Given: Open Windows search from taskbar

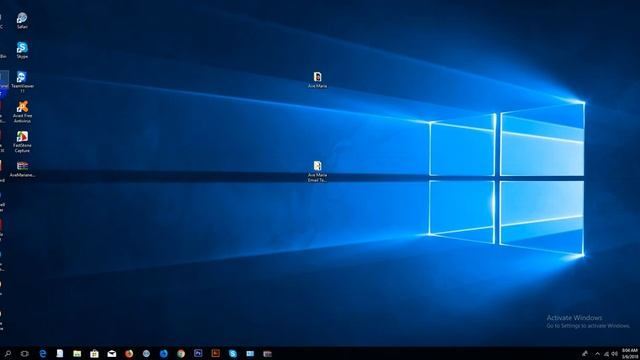Looking at the screenshot, I should [8, 353].
